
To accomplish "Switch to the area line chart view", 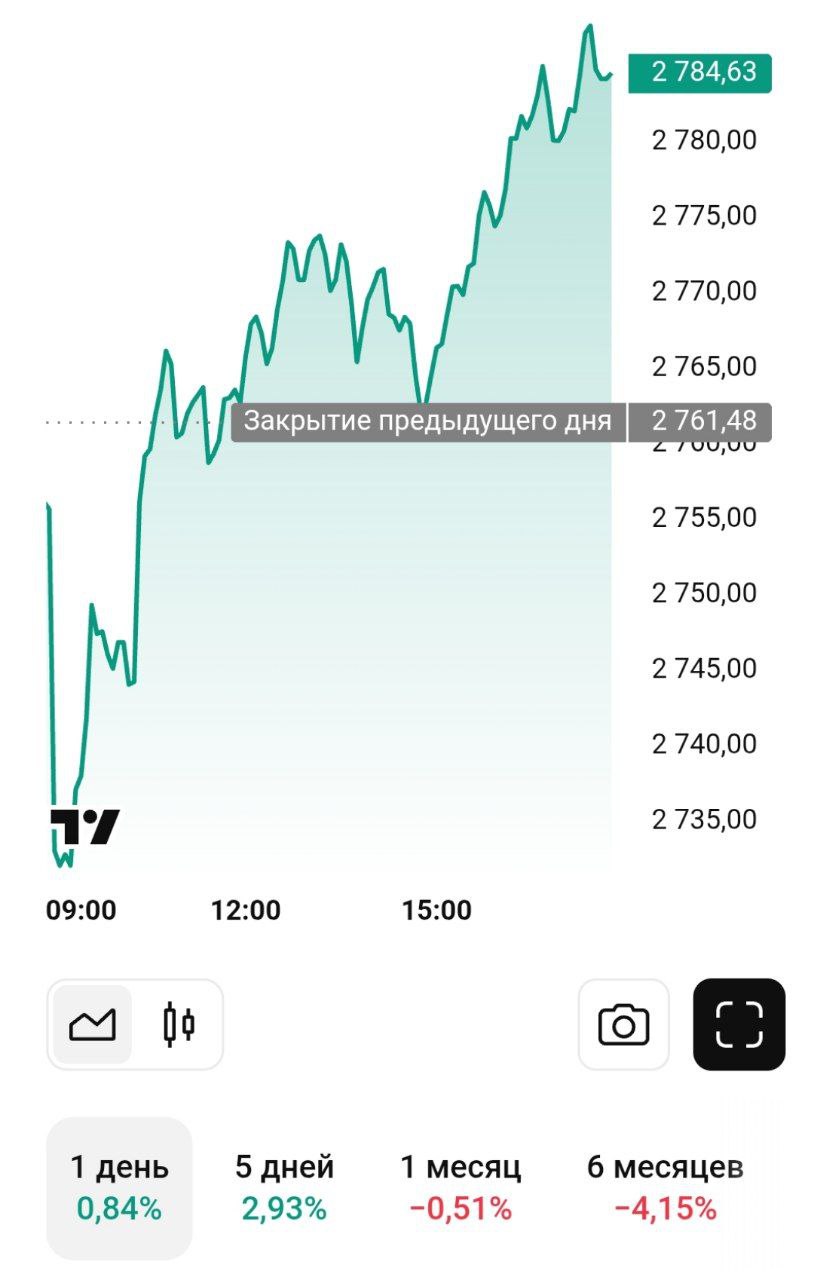I will coord(92,1024).
